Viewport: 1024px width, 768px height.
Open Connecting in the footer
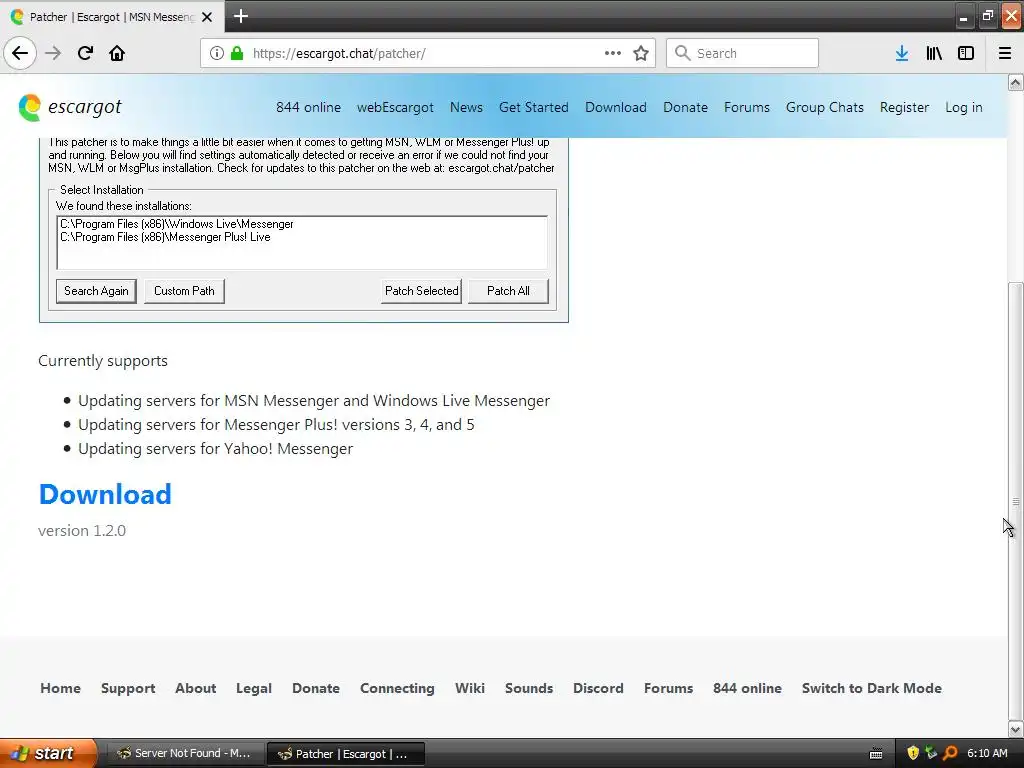(x=397, y=688)
